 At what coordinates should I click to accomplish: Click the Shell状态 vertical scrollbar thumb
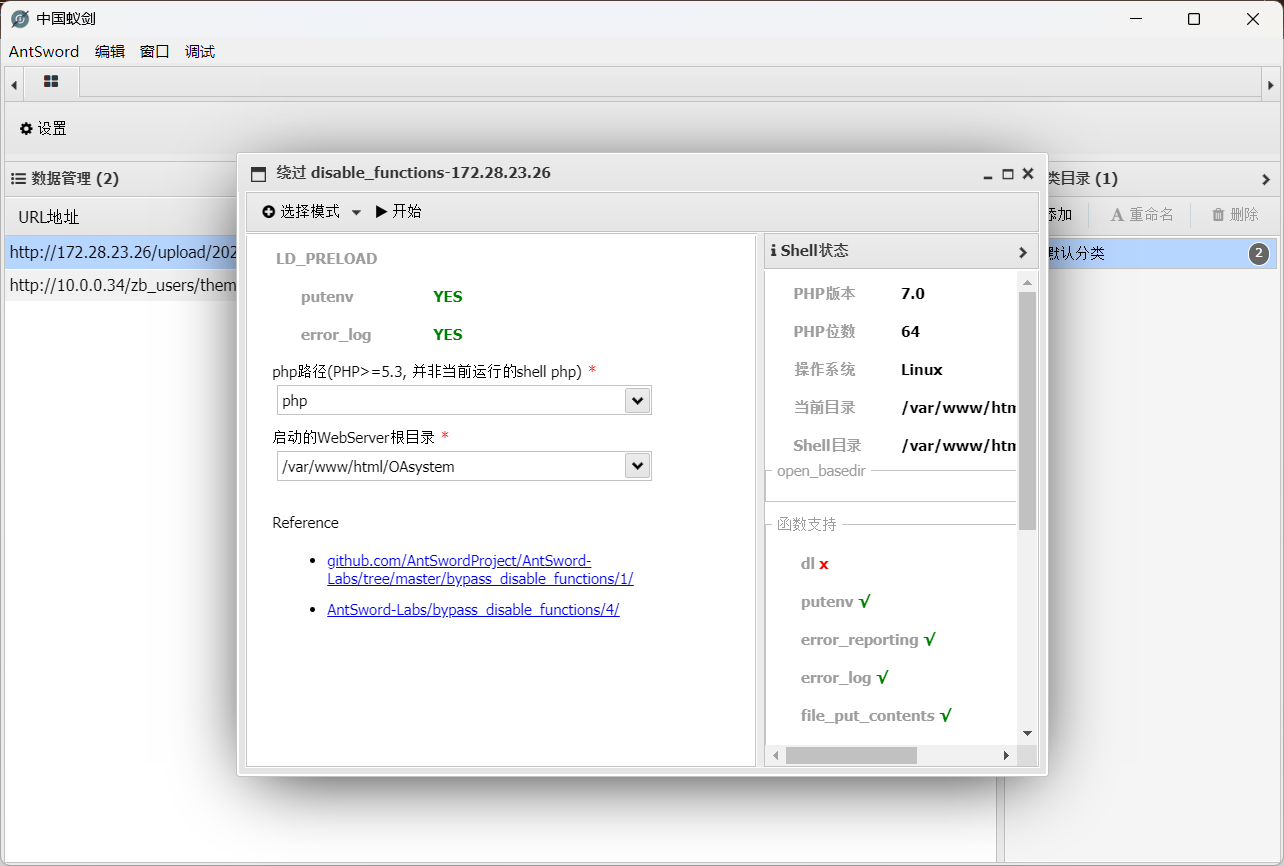pyautogui.click(x=1027, y=410)
